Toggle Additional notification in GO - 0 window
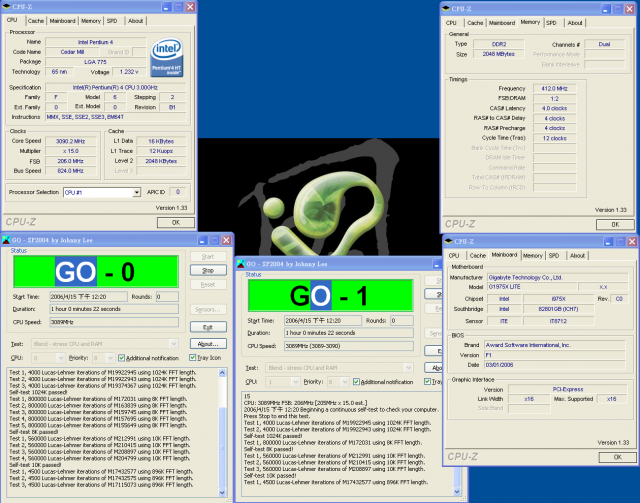Screen dimensions: 640x503 (x=121, y=358)
